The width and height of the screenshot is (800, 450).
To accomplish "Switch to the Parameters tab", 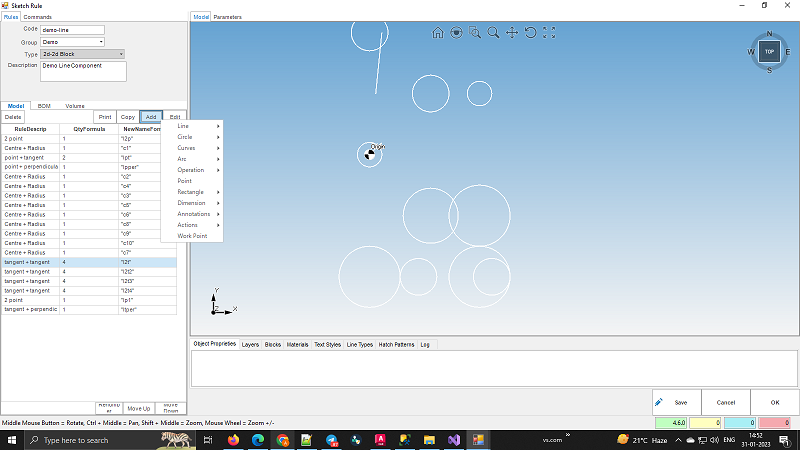I will [227, 17].
